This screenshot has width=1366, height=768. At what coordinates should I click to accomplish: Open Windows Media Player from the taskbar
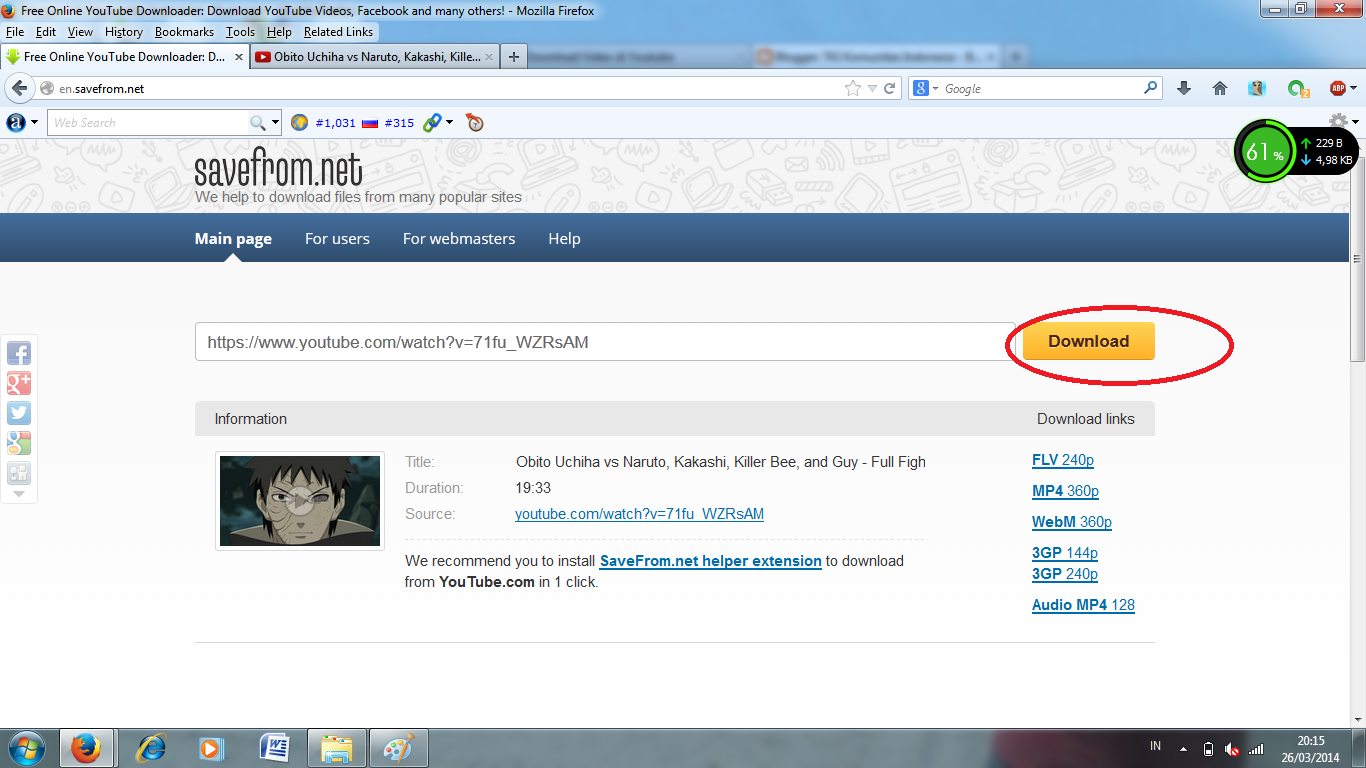[x=210, y=748]
